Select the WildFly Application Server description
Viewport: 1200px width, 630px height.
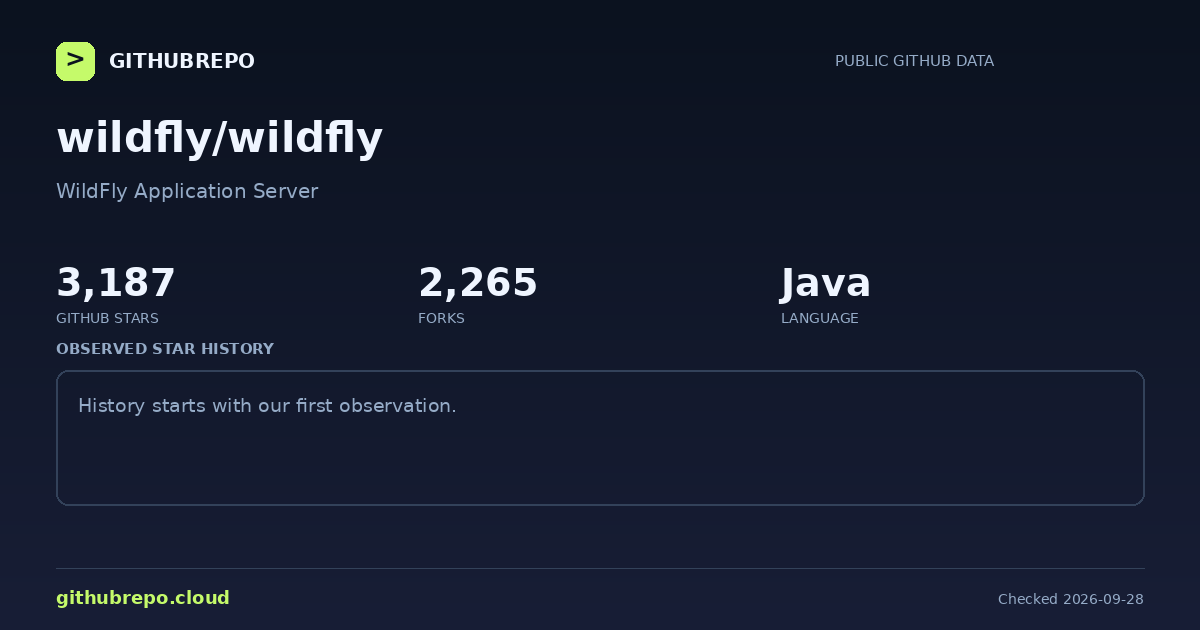click(187, 191)
